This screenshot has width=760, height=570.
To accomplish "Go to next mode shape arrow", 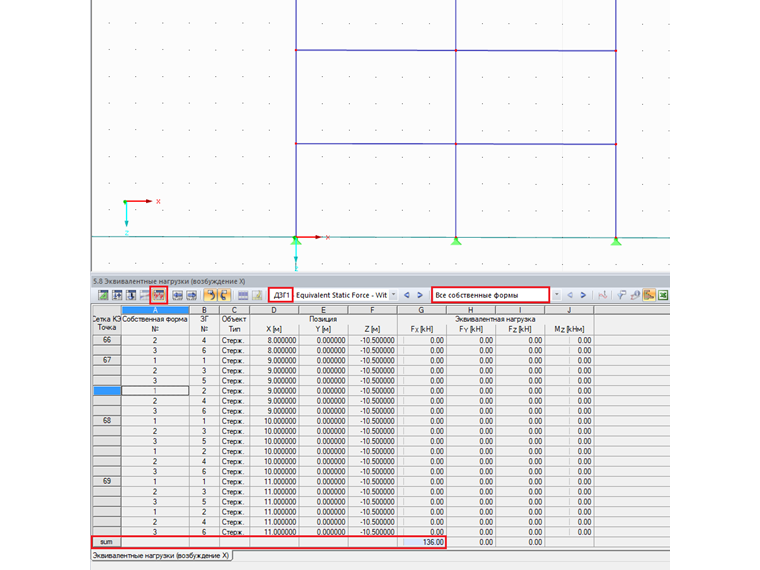I will click(583, 295).
